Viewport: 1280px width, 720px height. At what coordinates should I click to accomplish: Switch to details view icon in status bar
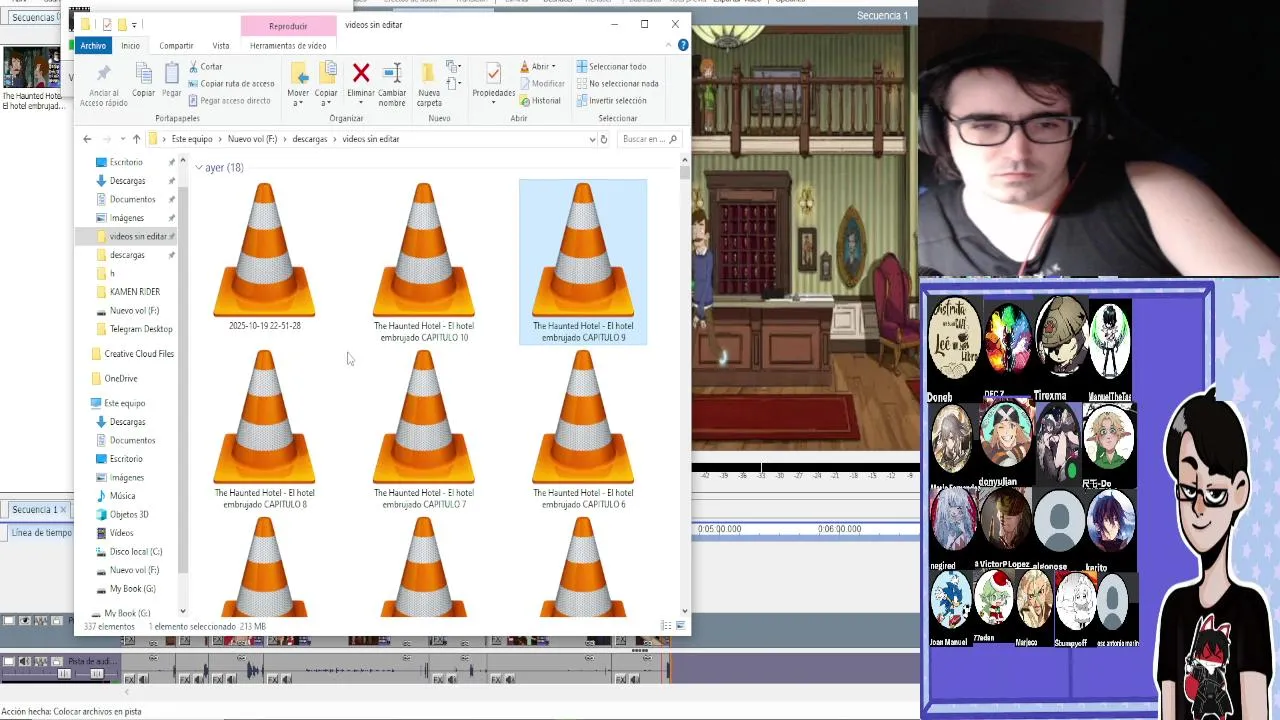pyautogui.click(x=665, y=626)
